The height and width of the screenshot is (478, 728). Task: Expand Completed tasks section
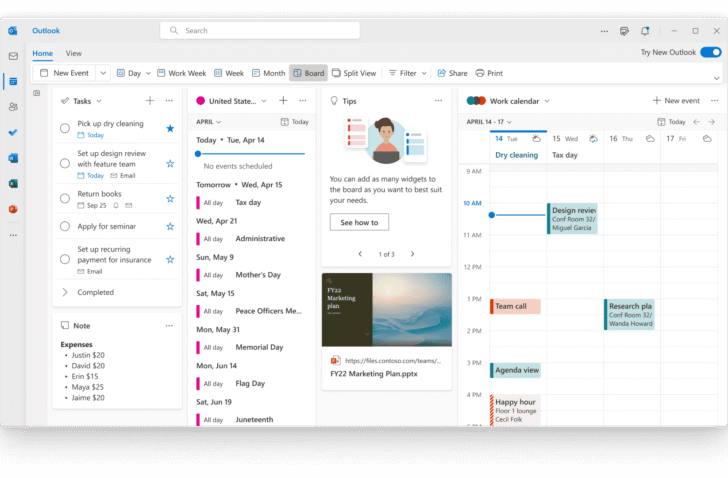pos(65,292)
